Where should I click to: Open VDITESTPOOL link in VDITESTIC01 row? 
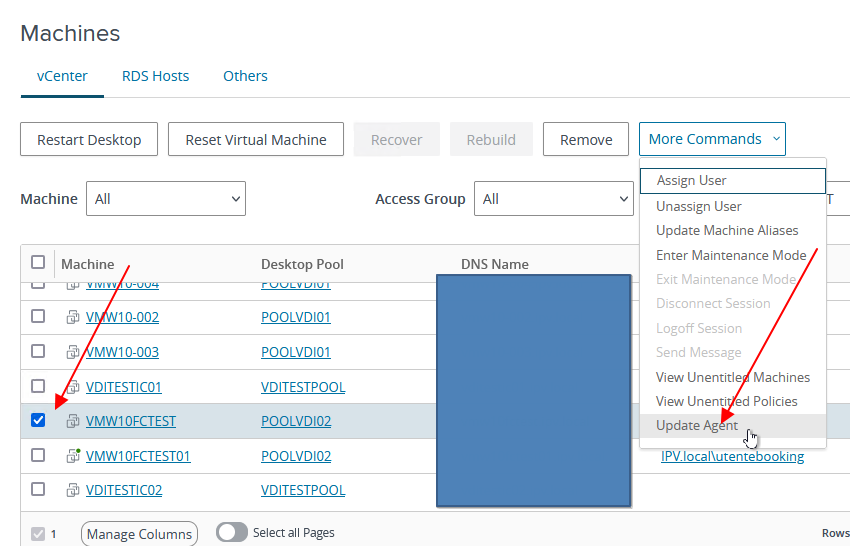[x=303, y=387]
